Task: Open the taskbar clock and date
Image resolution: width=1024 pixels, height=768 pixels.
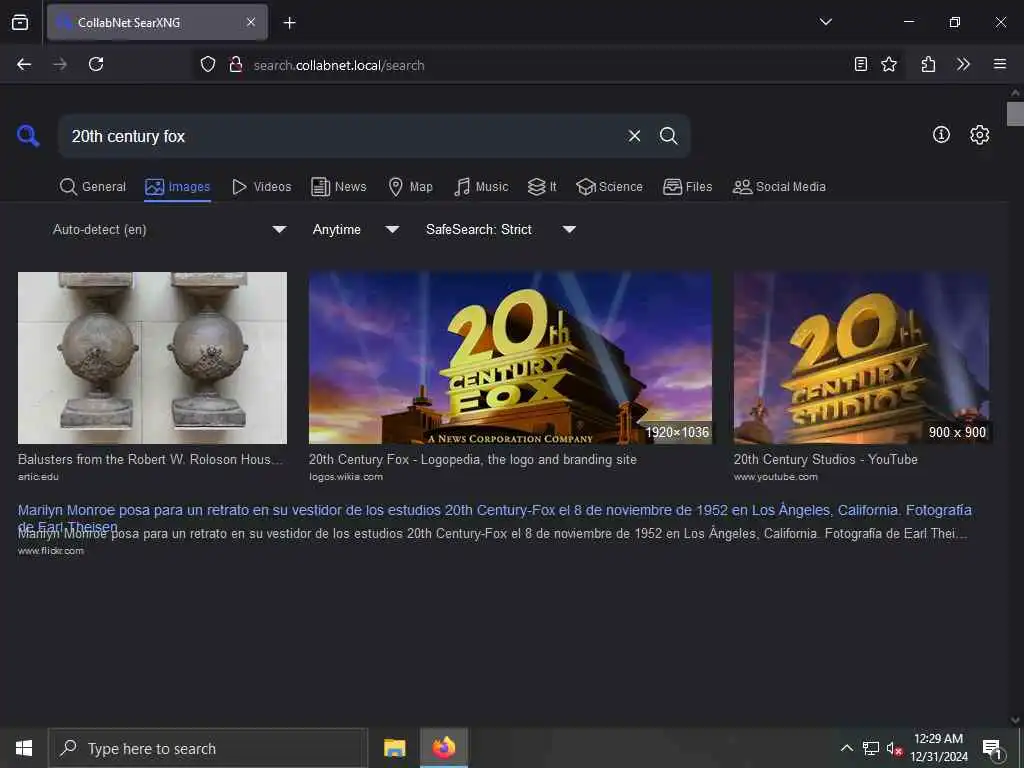Action: [938, 748]
